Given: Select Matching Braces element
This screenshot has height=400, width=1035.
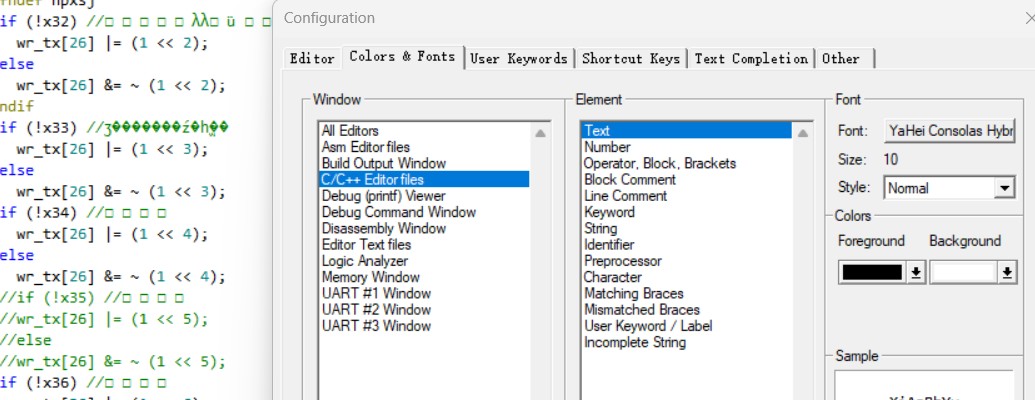Looking at the screenshot, I should (686, 293).
